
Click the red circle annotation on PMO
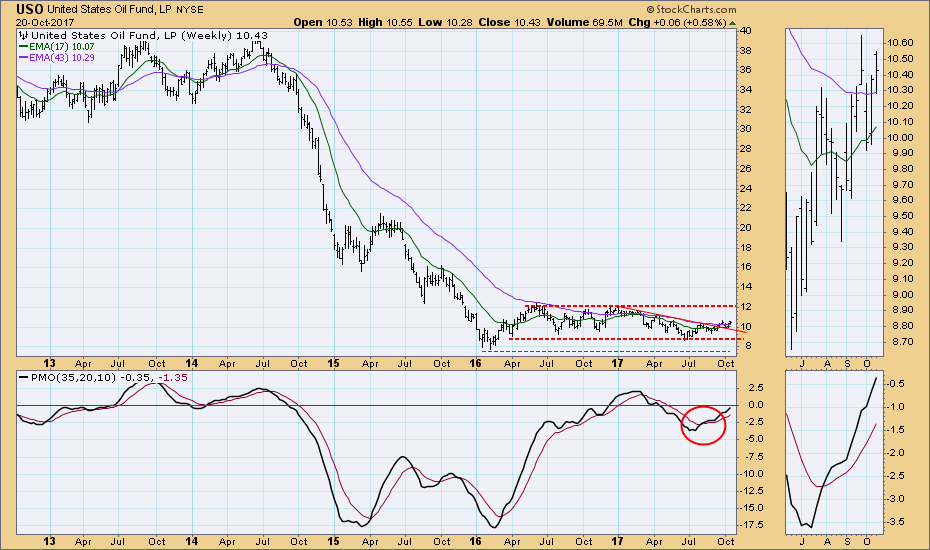click(702, 424)
